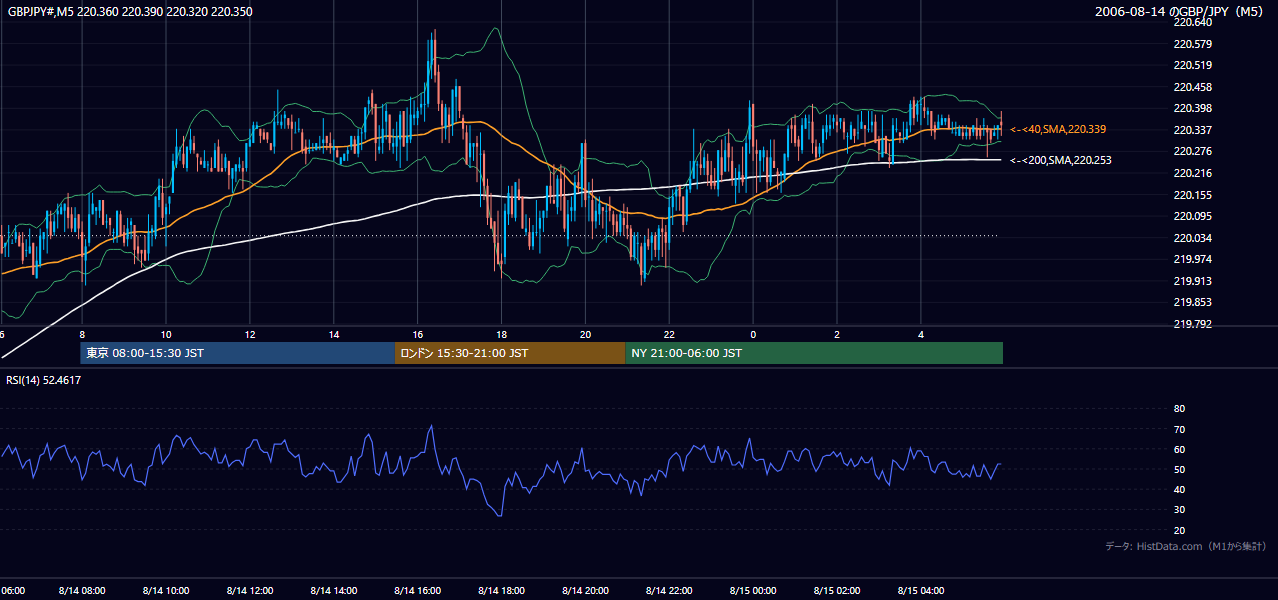The height and width of the screenshot is (600, 1278).
Task: Click RSI scale value 50
Action: pos(1179,470)
